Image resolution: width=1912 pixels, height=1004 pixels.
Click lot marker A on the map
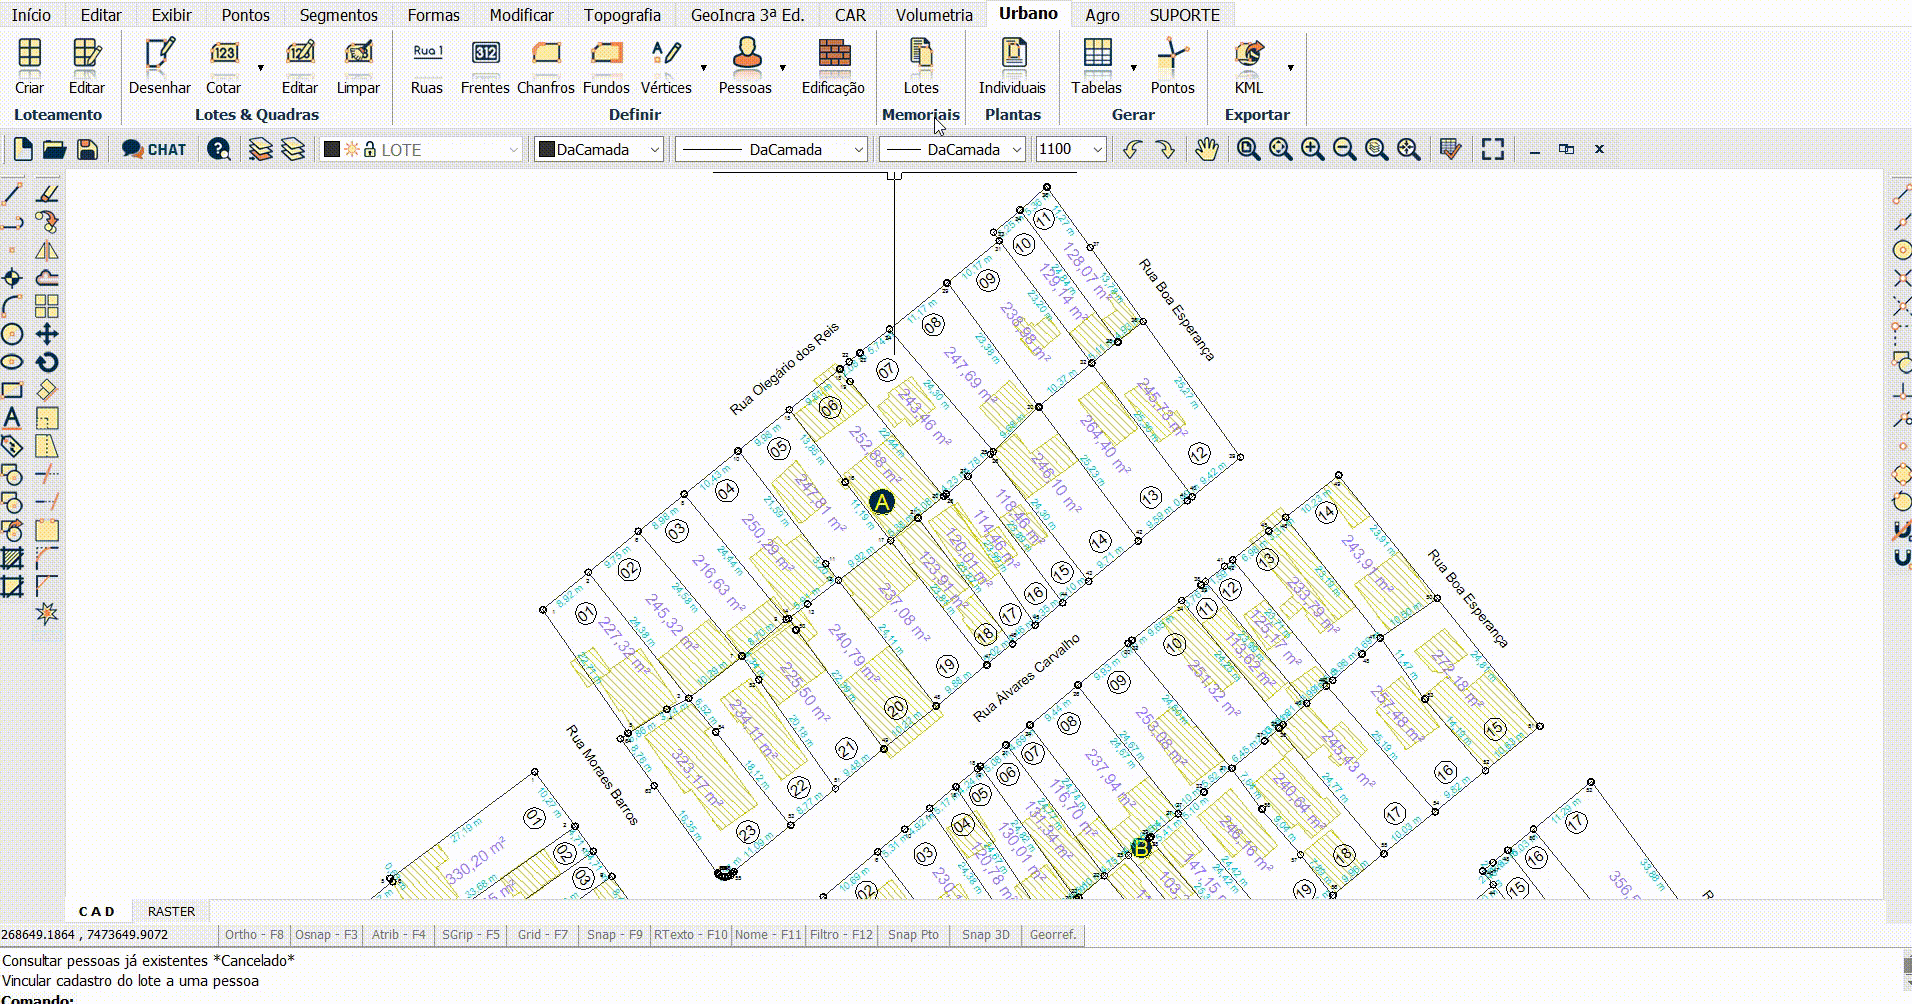[x=881, y=502]
